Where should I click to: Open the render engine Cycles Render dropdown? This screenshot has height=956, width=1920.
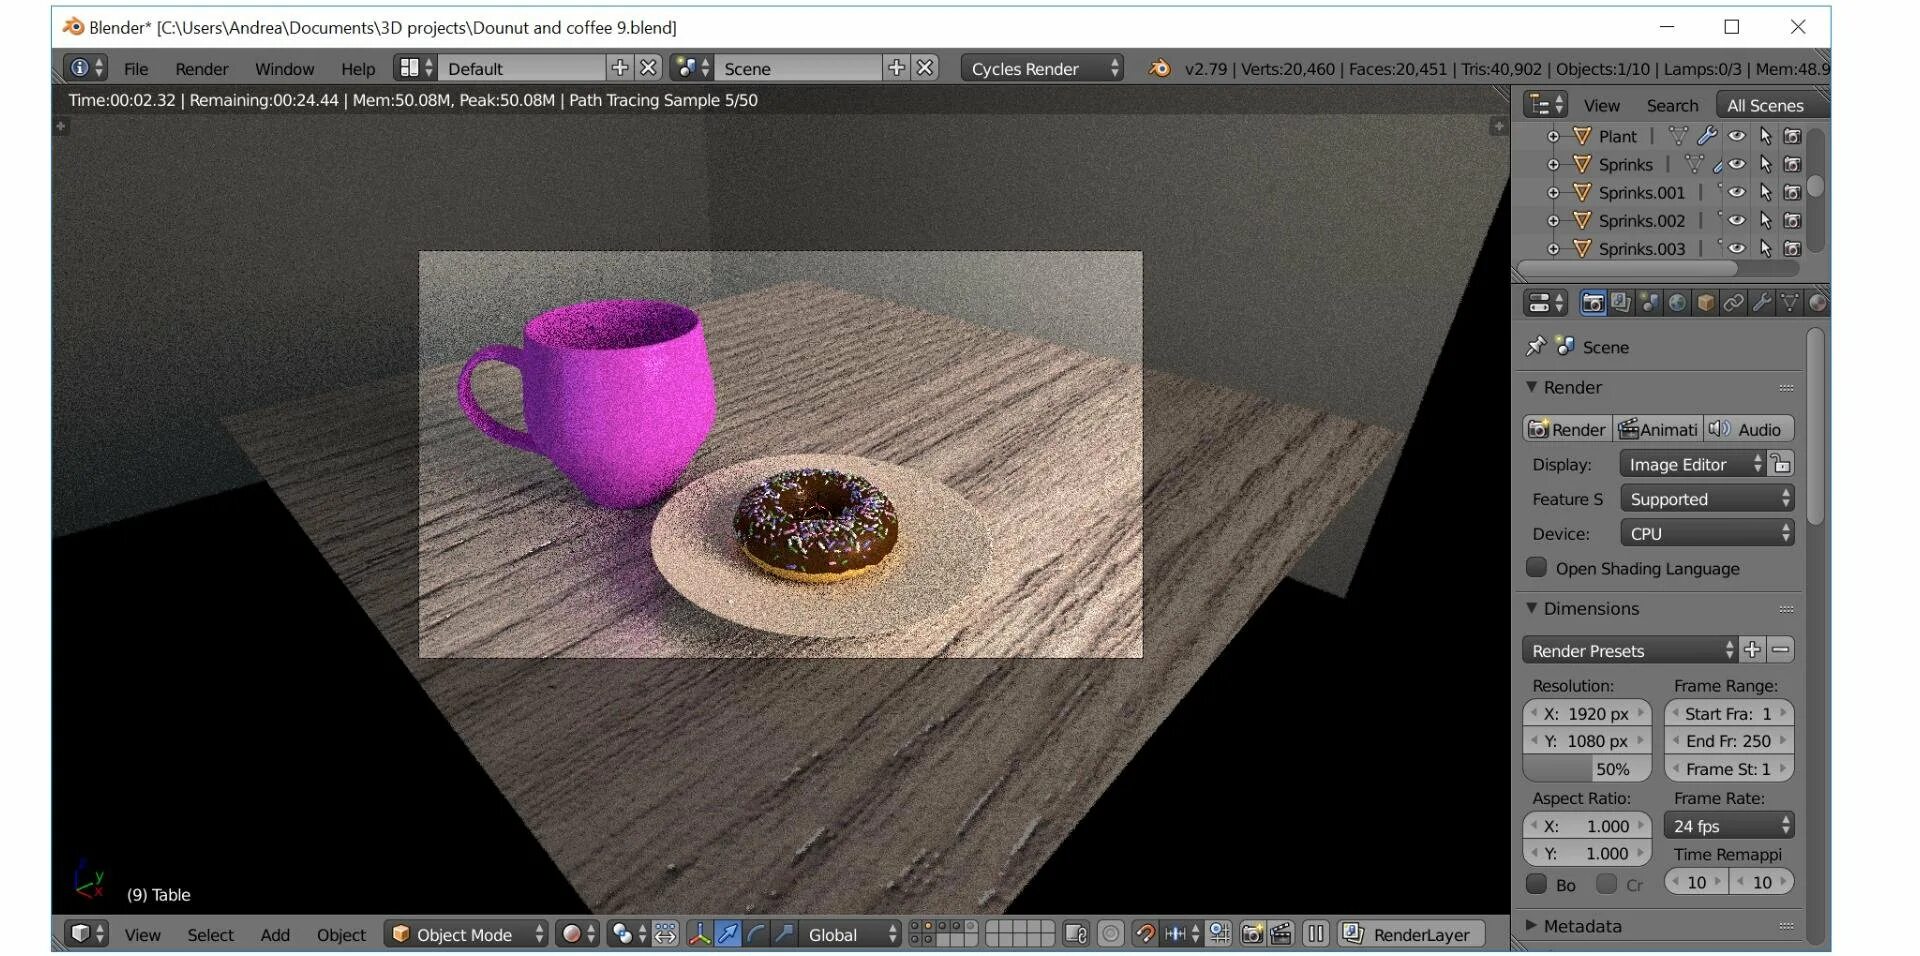pyautogui.click(x=1042, y=68)
